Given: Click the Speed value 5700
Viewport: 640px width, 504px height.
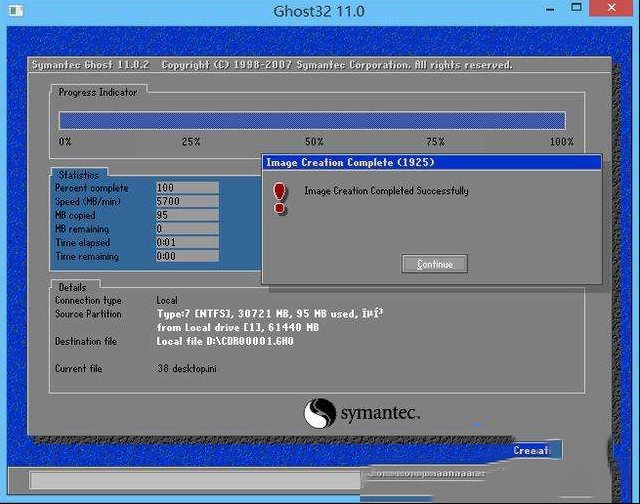Looking at the screenshot, I should click(187, 201).
